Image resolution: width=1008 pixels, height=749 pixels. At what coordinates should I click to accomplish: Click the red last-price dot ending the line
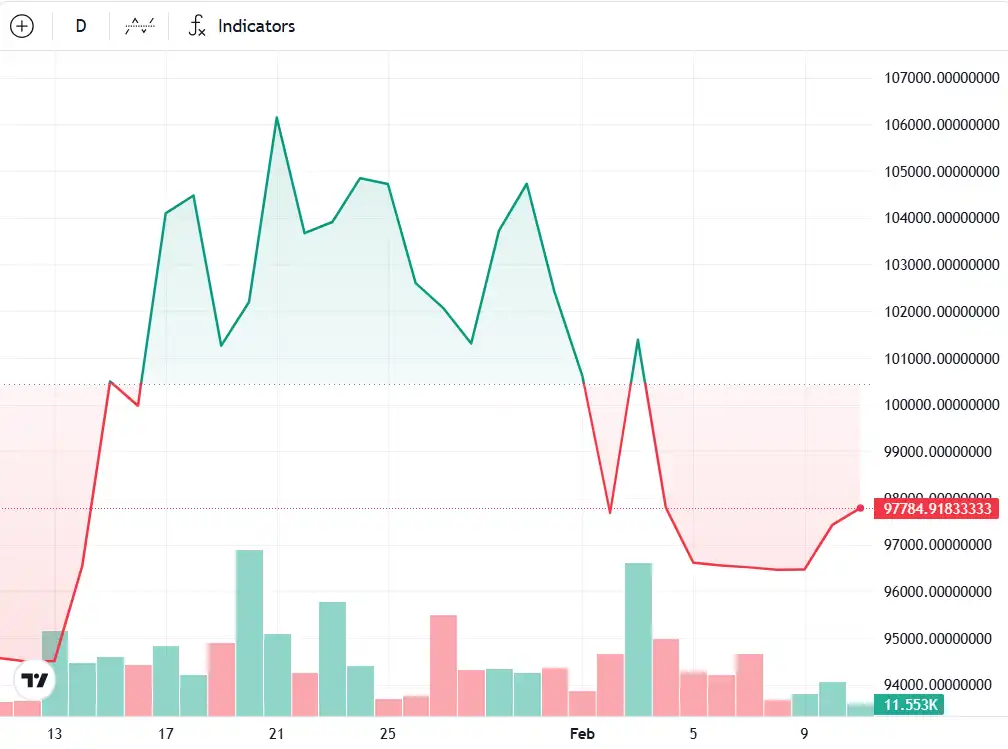[x=860, y=508]
